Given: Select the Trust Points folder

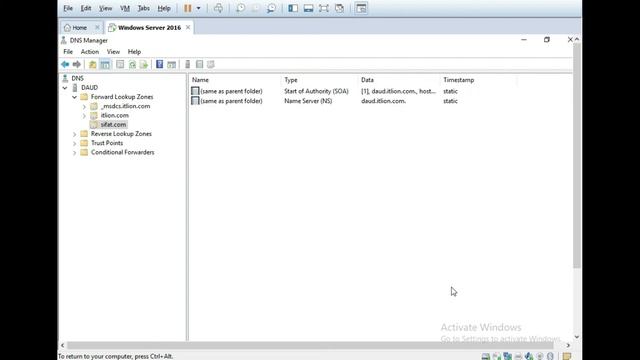Looking at the screenshot, I should point(107,143).
